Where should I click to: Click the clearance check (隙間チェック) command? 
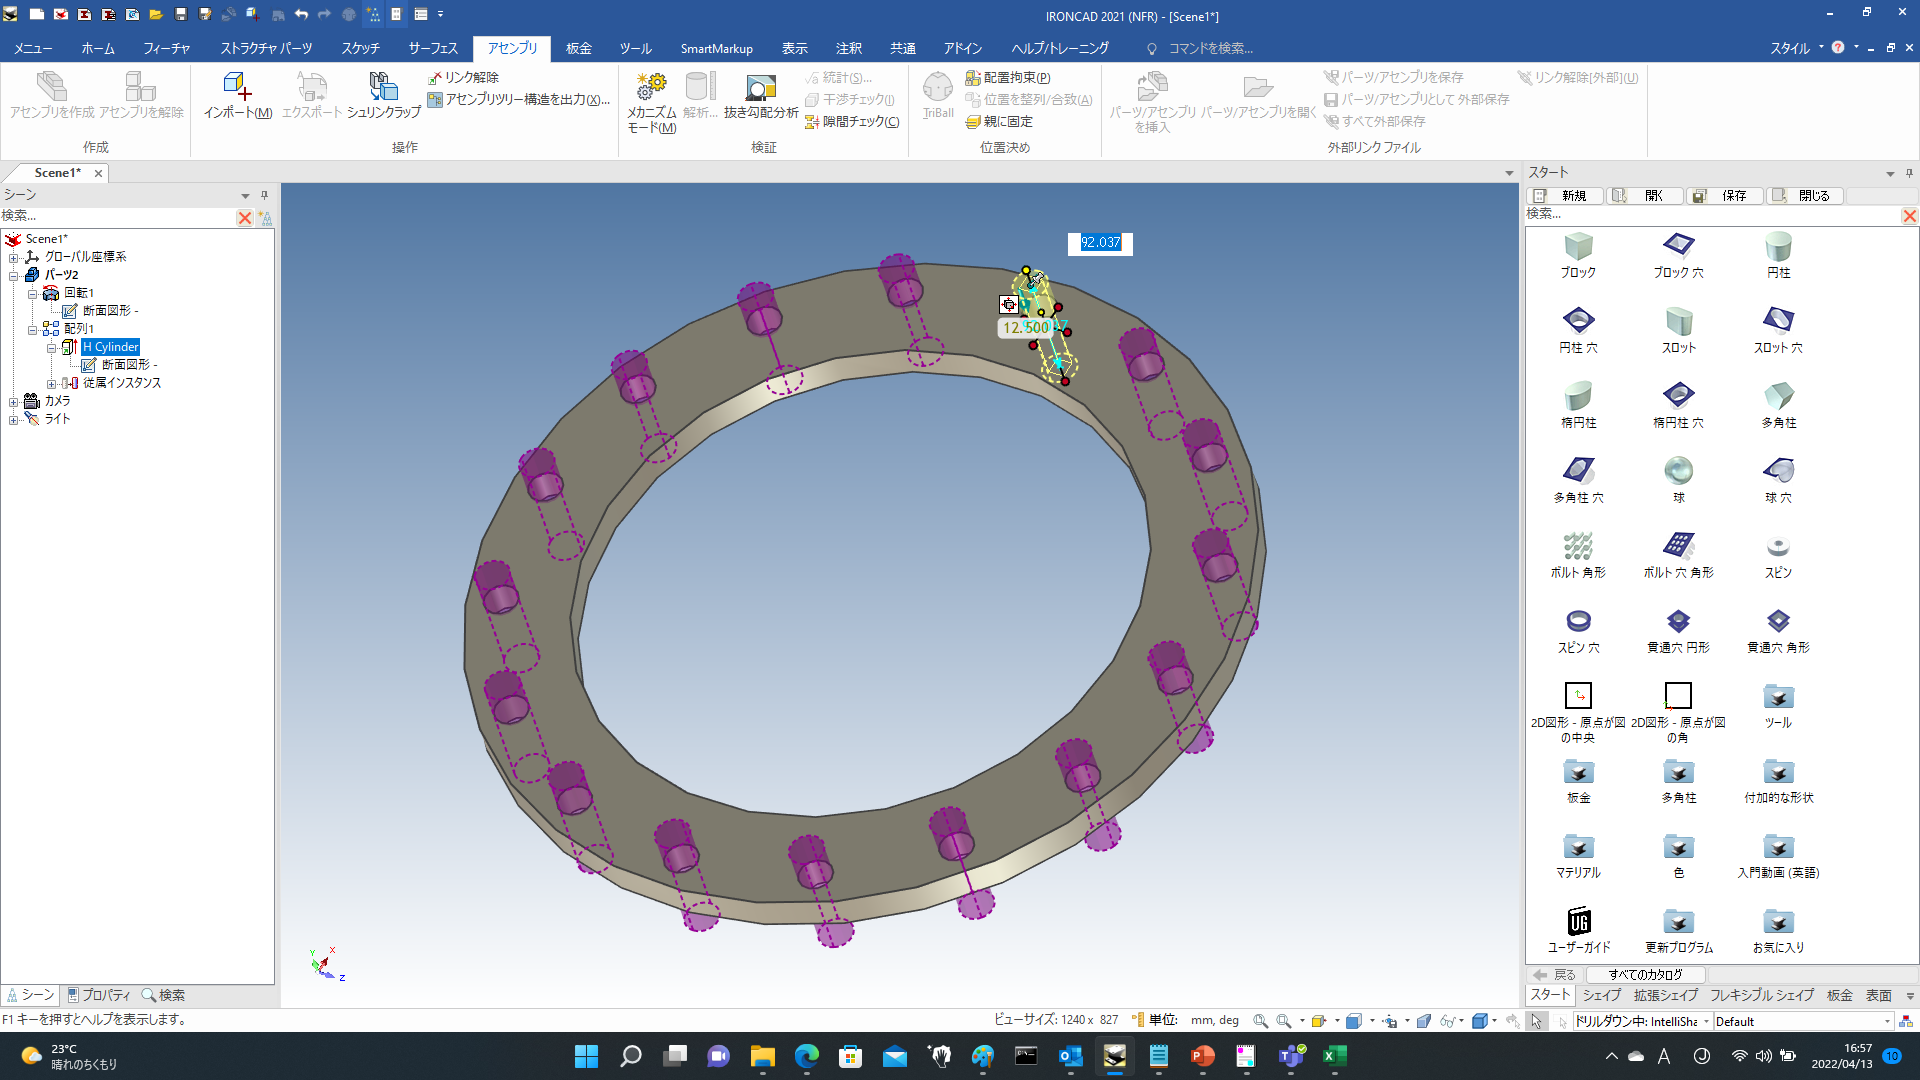pyautogui.click(x=852, y=122)
